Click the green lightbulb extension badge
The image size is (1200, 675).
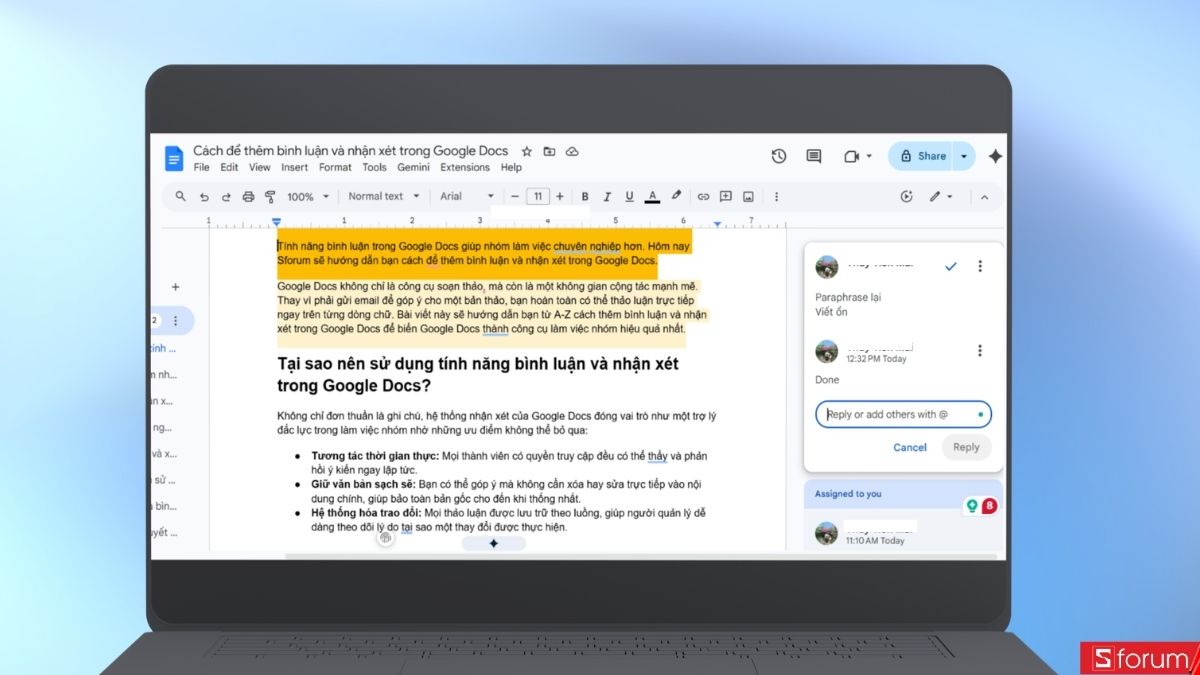[x=971, y=506]
